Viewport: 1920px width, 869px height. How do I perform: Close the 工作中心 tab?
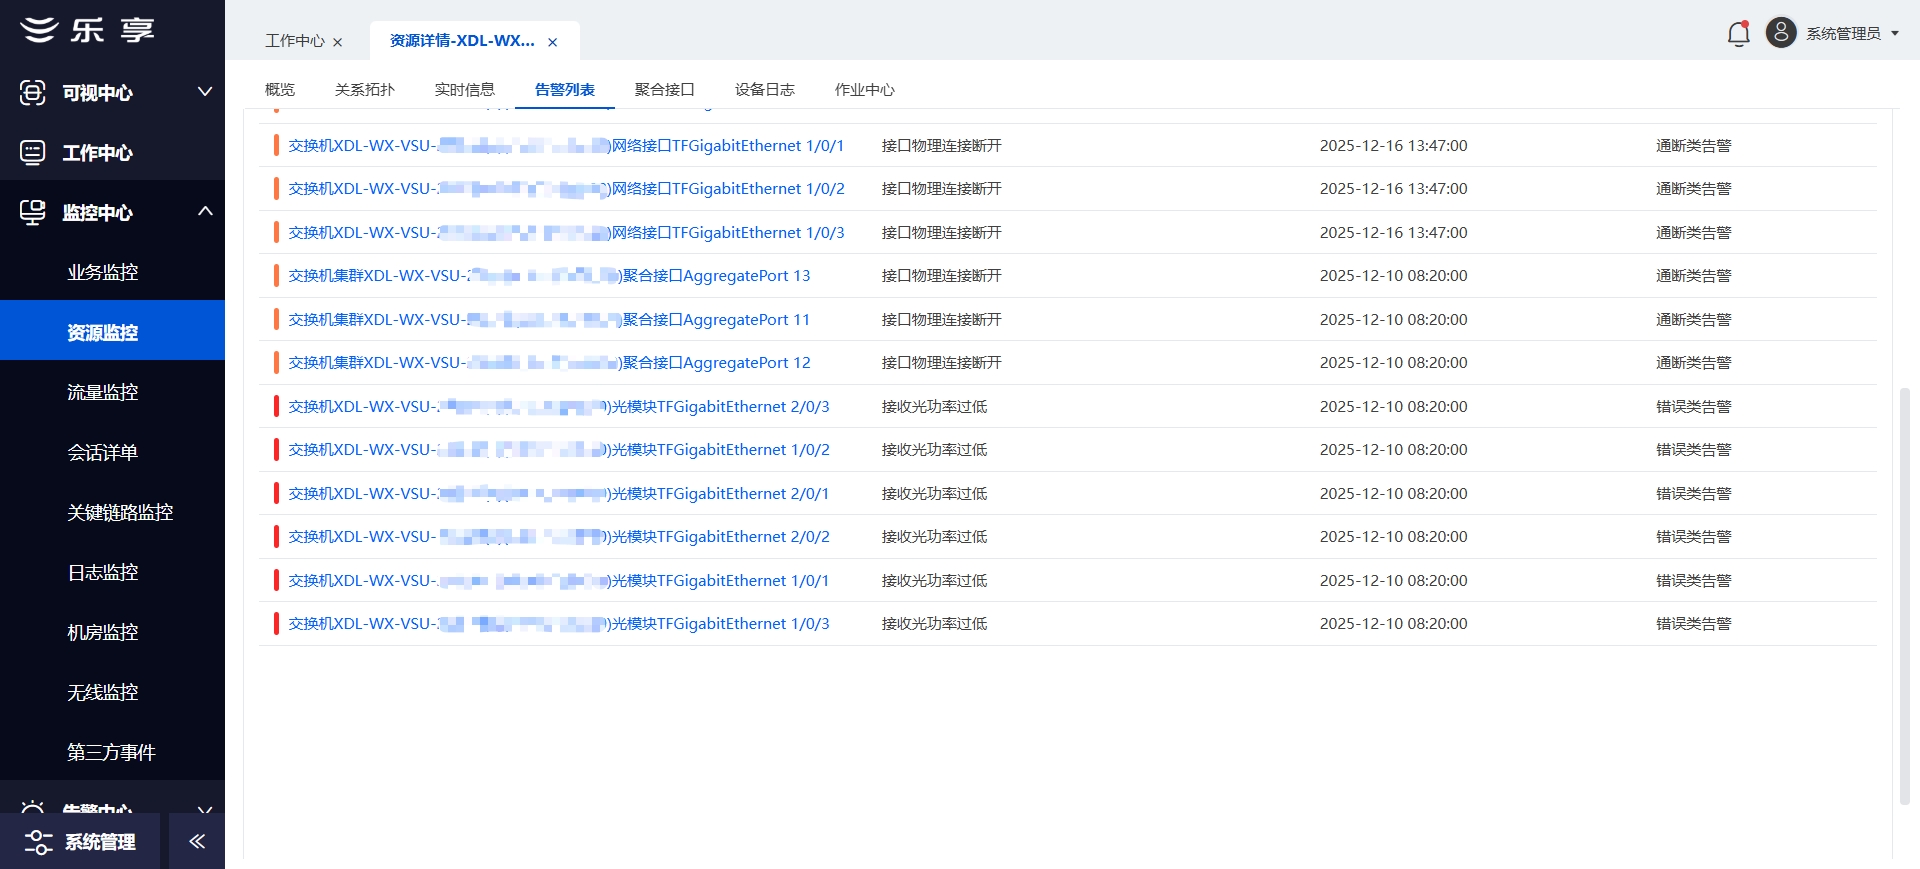pyautogui.click(x=338, y=42)
